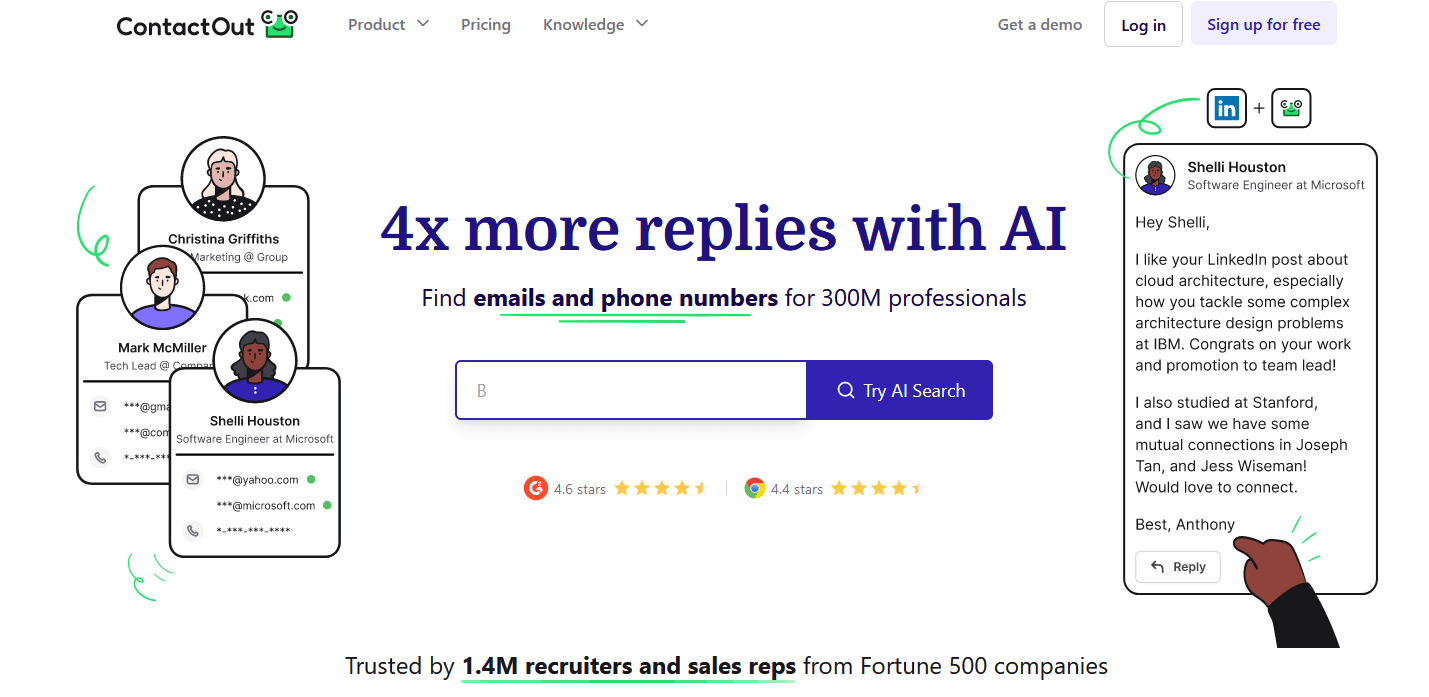Select the LinkedIn icon near the message card
The height and width of the screenshot is (697, 1429).
1226,108
